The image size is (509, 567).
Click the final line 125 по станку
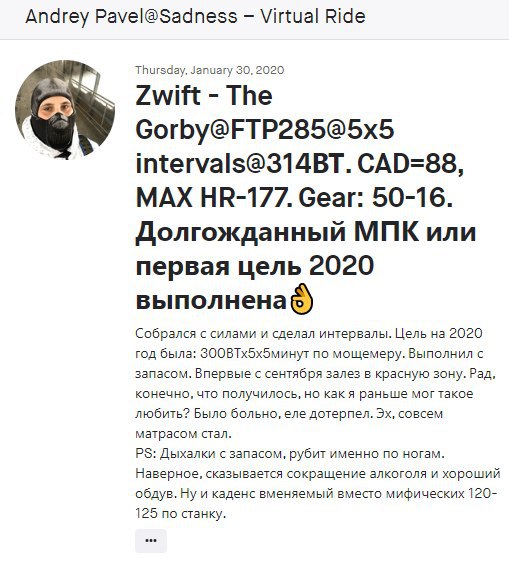pyautogui.click(x=180, y=514)
